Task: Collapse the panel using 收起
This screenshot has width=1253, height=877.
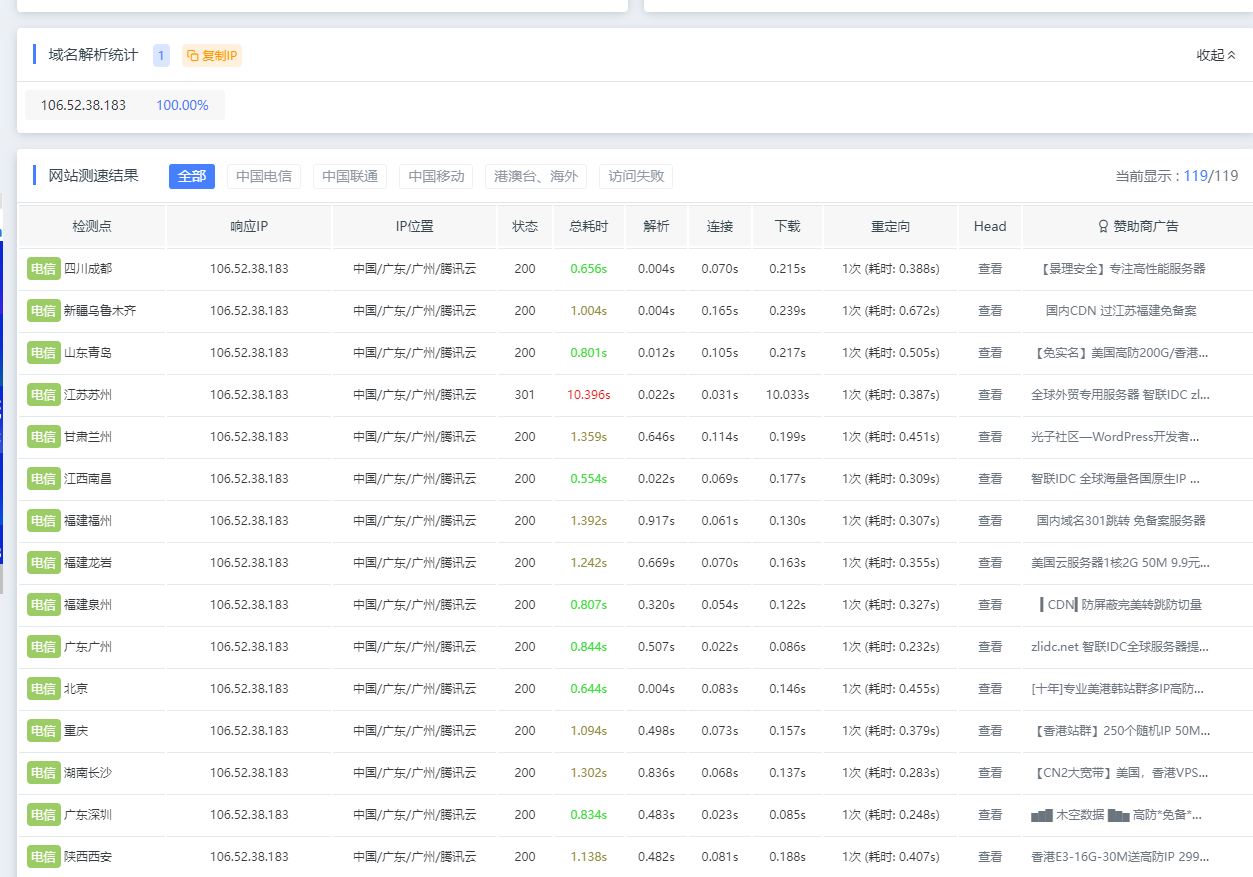Action: [x=1216, y=55]
